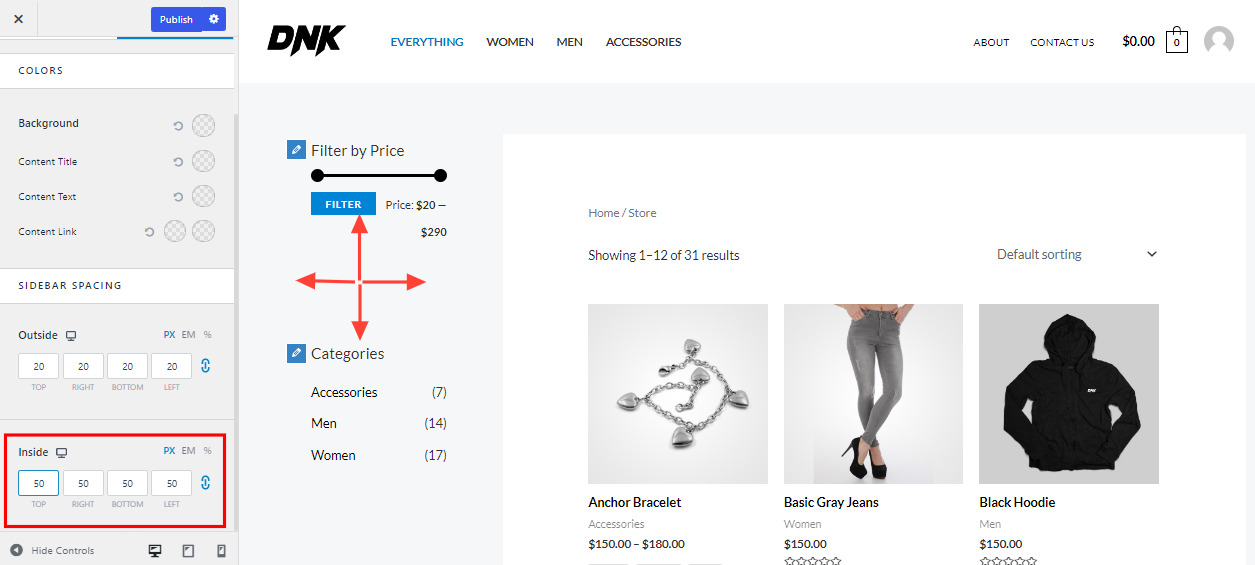
Task: Pick the Content Text color
Action: pyautogui.click(x=203, y=196)
